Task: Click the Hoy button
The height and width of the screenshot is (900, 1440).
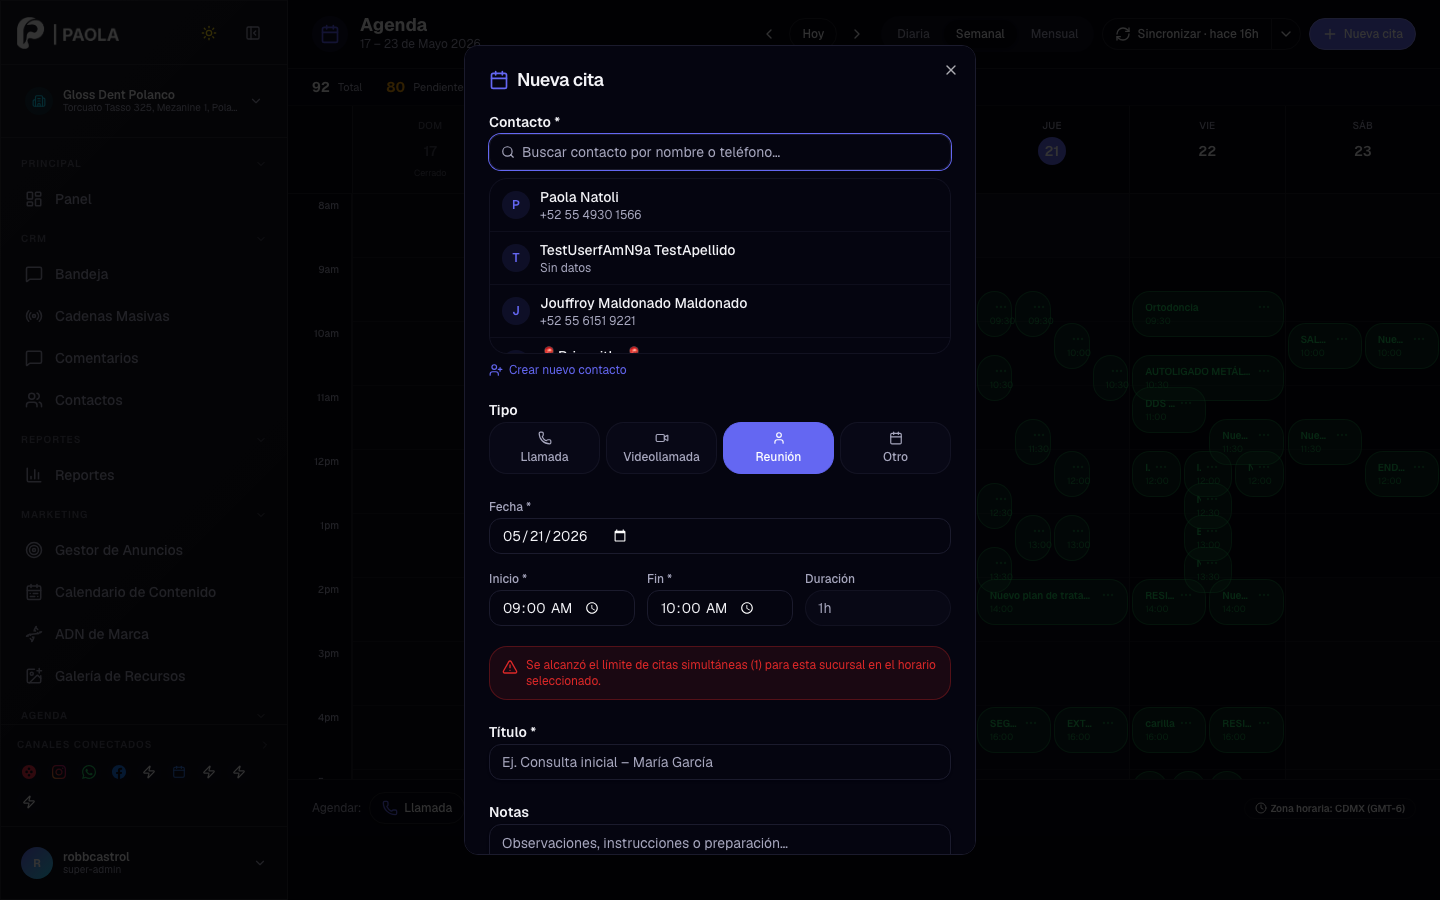Action: tap(813, 34)
